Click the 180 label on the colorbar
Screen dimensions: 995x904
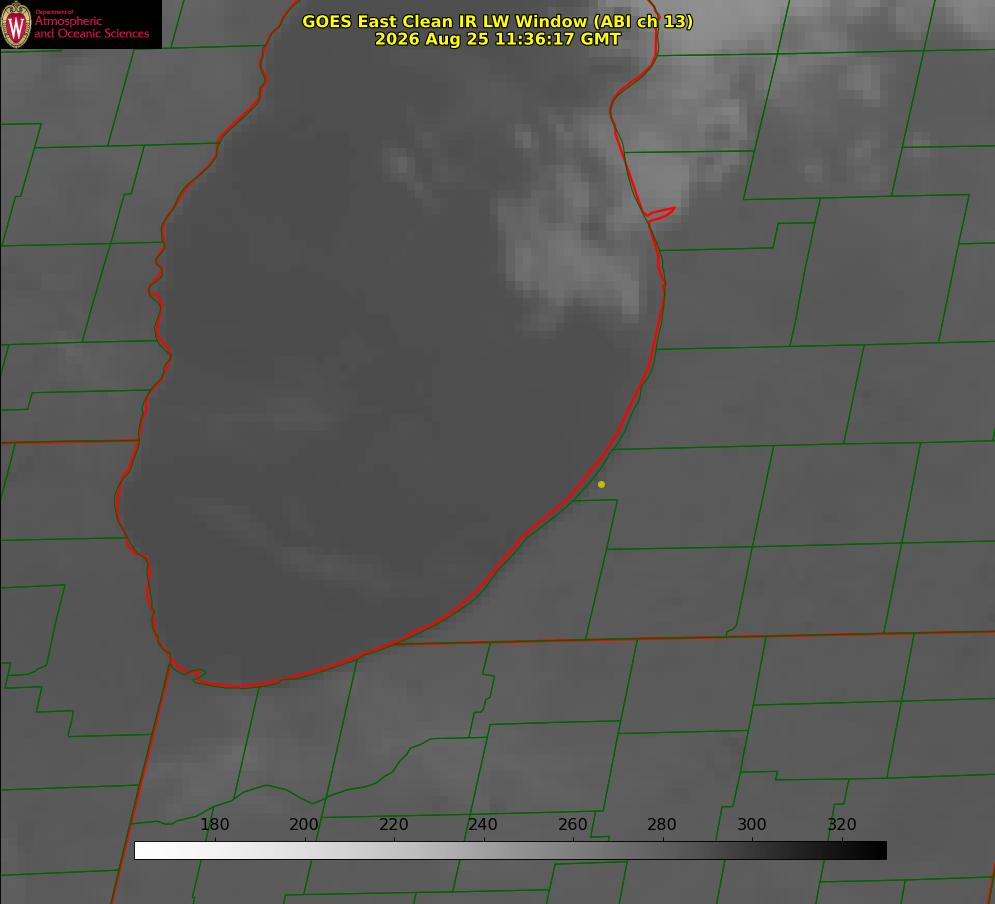coord(214,825)
